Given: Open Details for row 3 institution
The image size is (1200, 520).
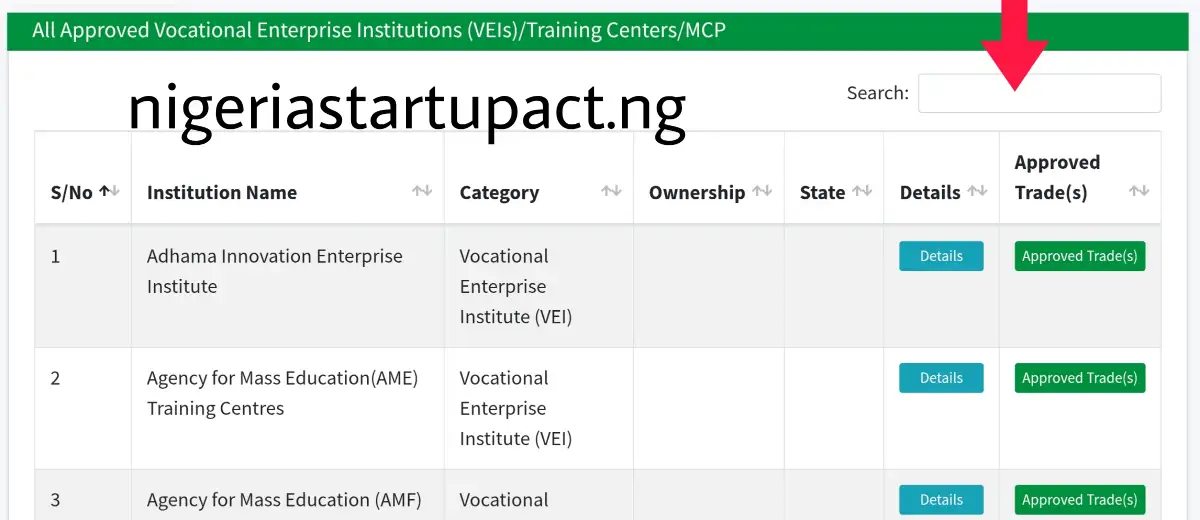Looking at the screenshot, I should 941,500.
